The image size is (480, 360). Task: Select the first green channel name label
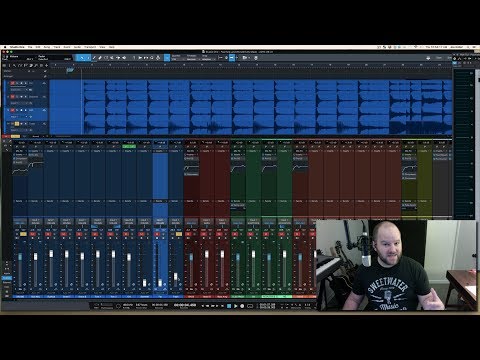238,296
